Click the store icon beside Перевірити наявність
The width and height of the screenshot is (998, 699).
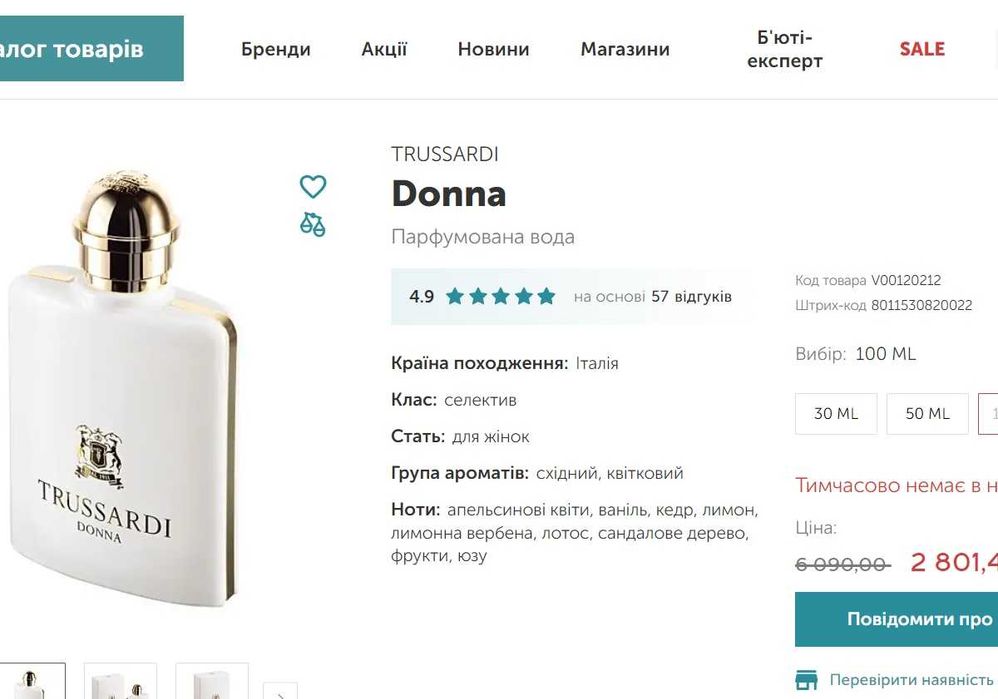(x=806, y=681)
